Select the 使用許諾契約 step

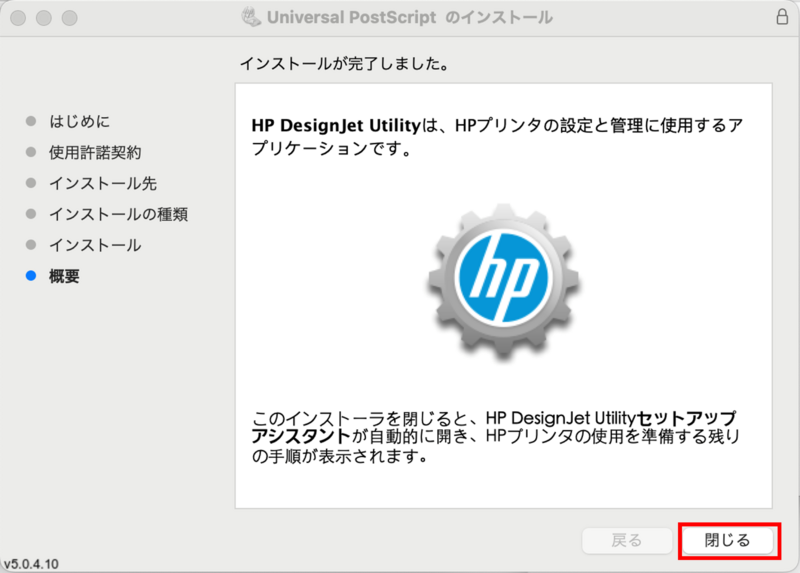tap(95, 152)
